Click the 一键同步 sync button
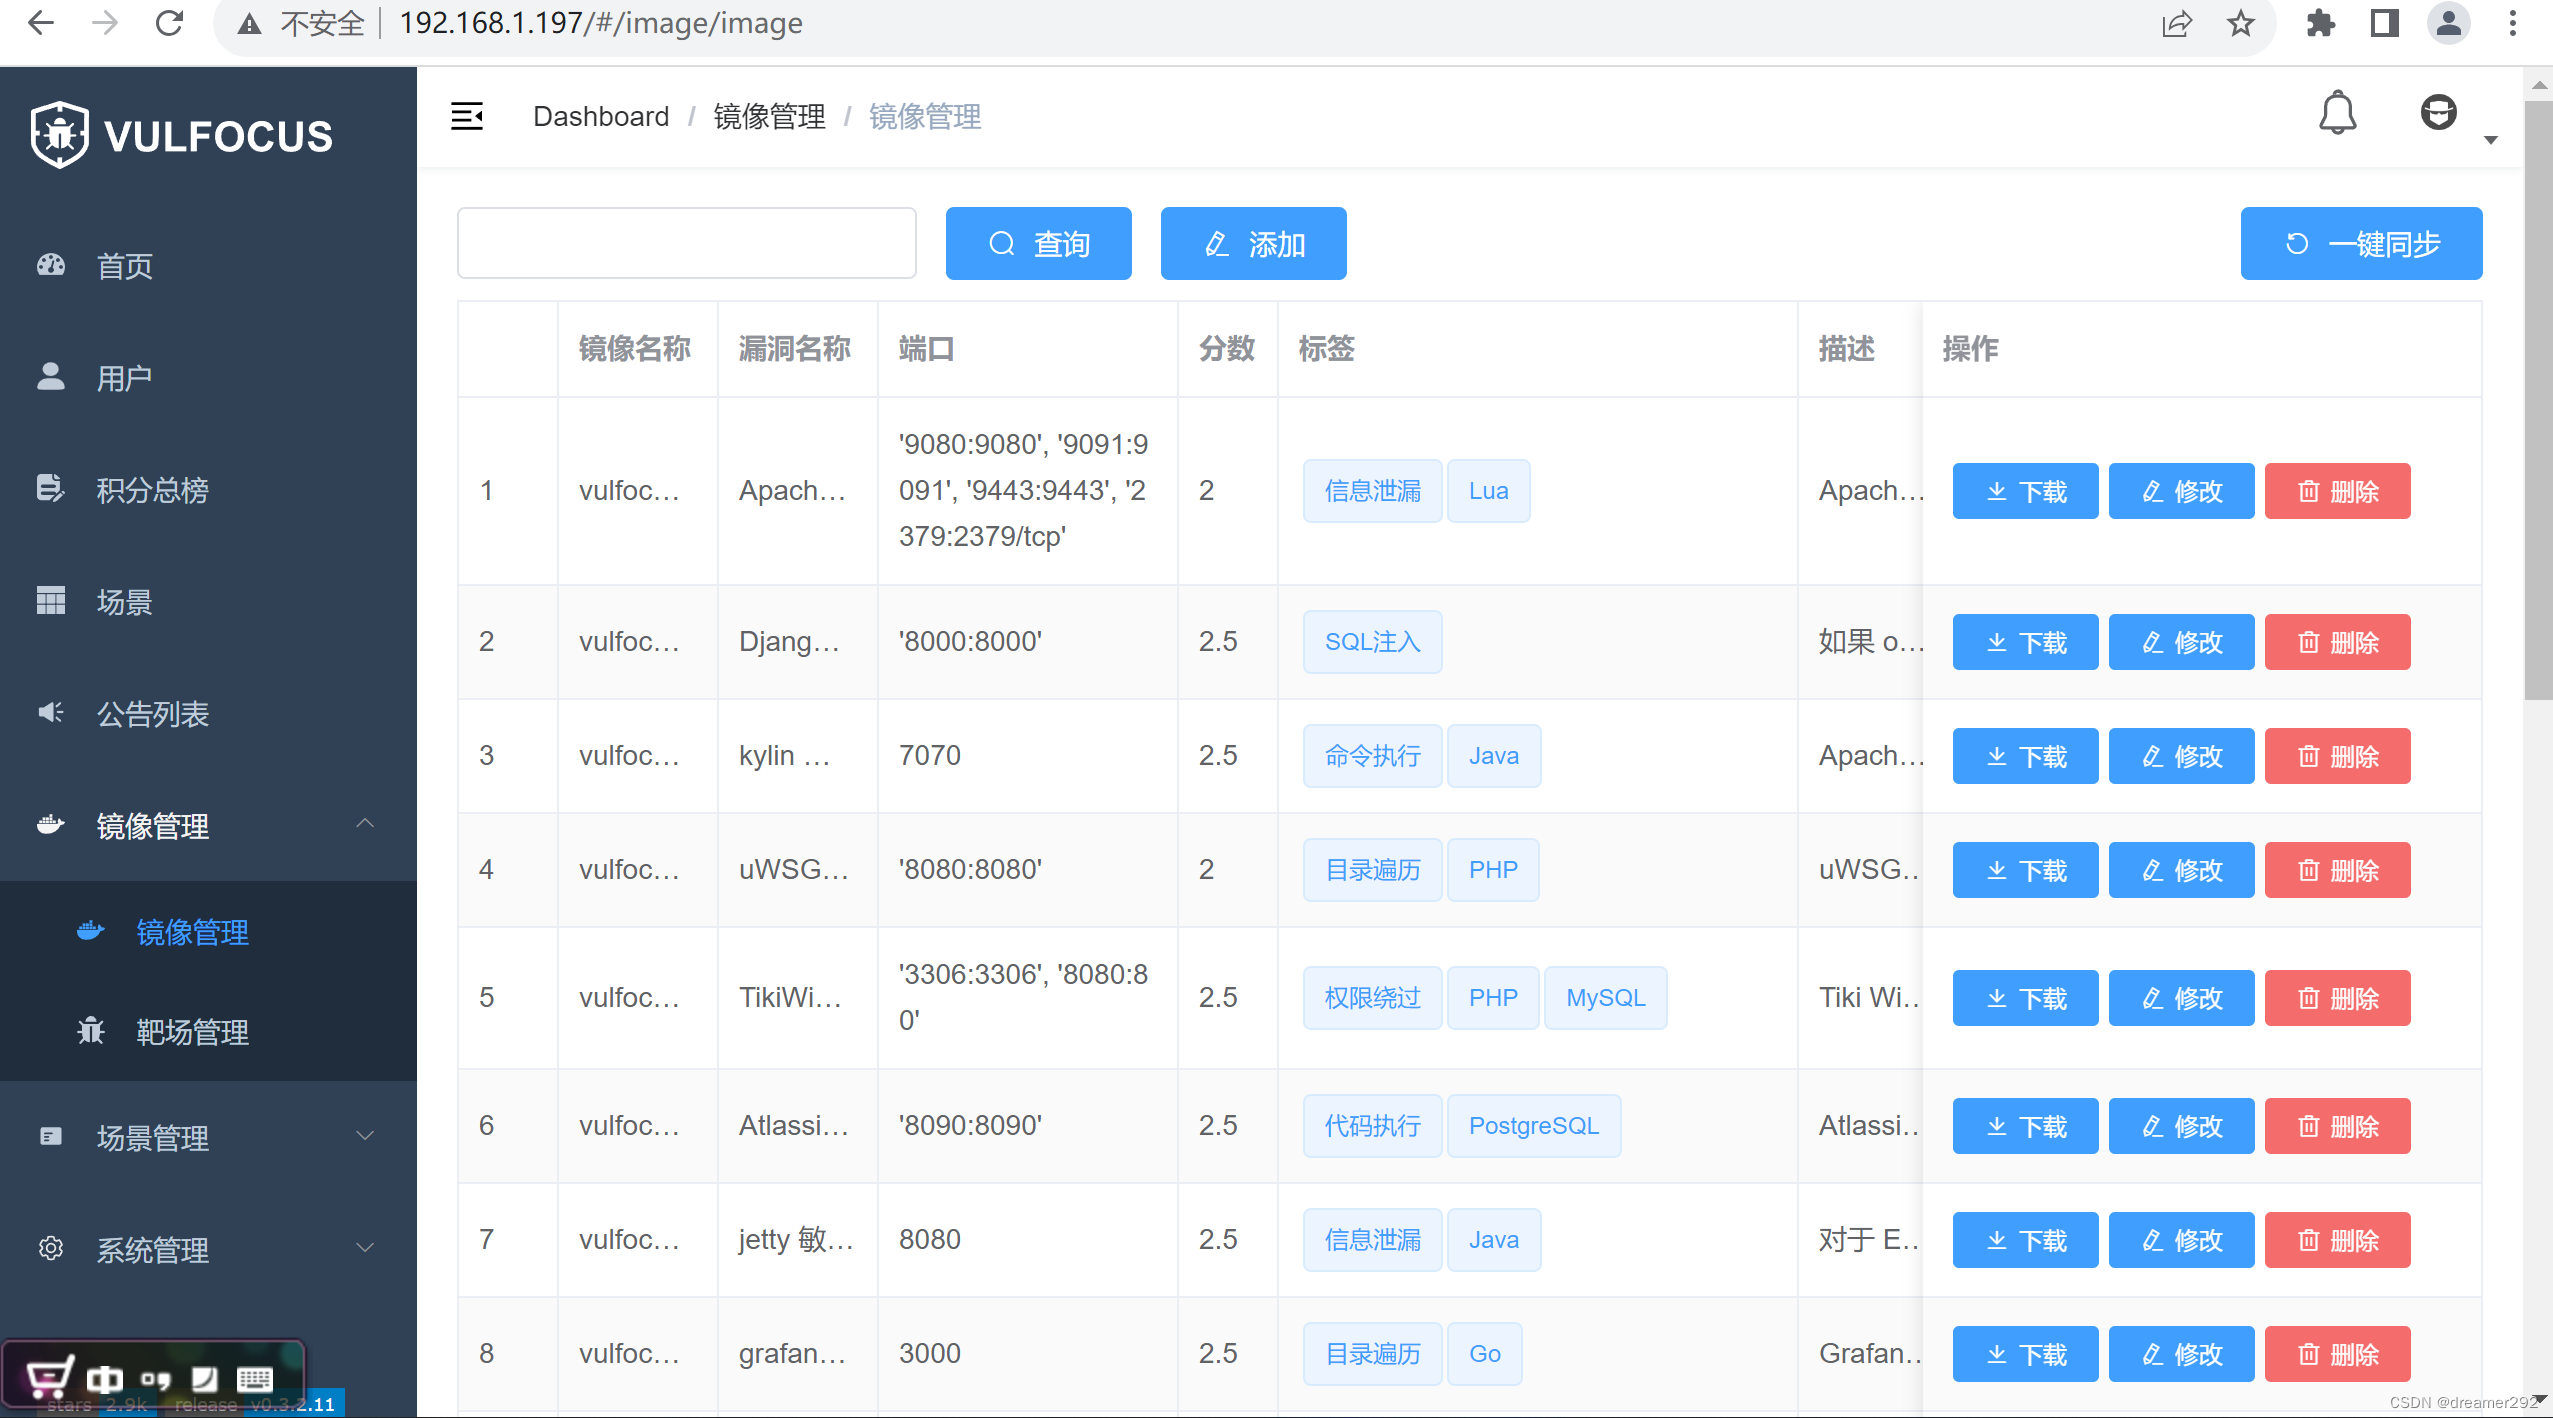 pyautogui.click(x=2361, y=243)
